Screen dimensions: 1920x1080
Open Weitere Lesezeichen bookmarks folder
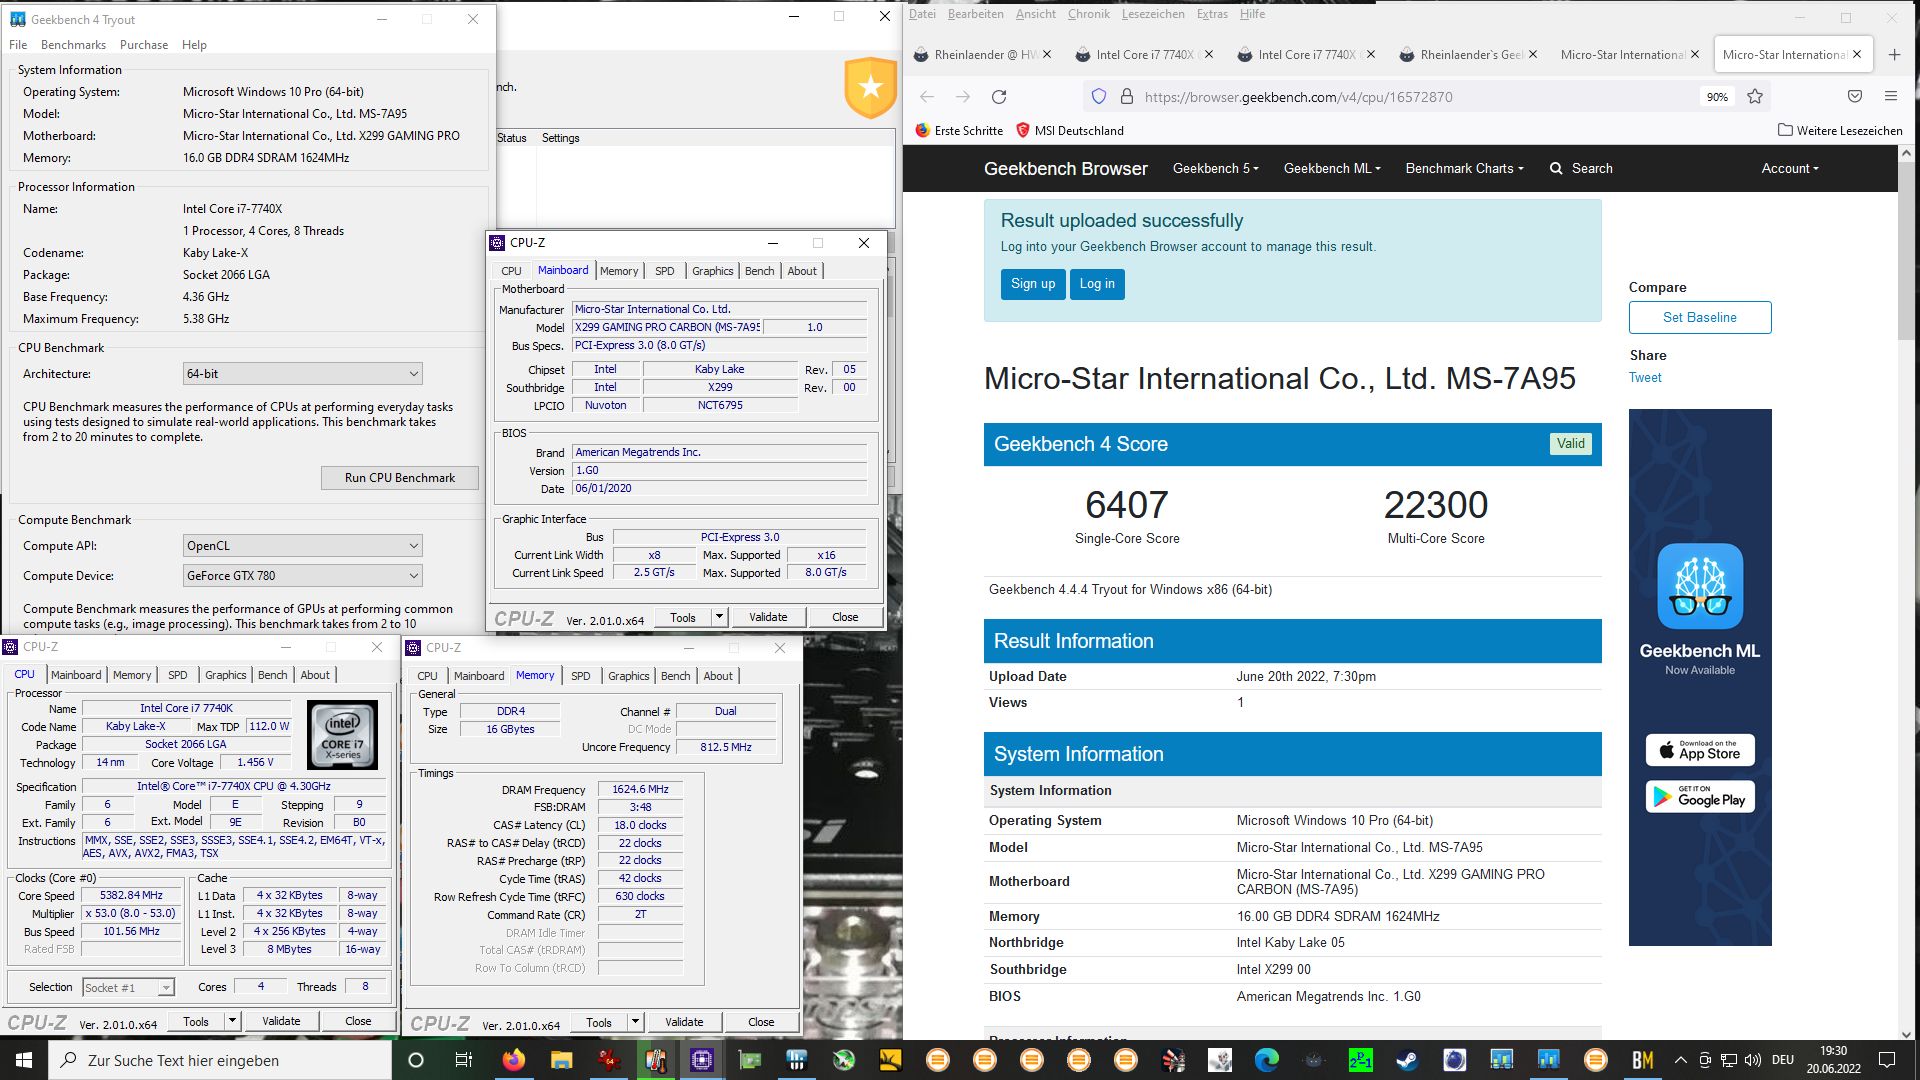coord(1840,131)
